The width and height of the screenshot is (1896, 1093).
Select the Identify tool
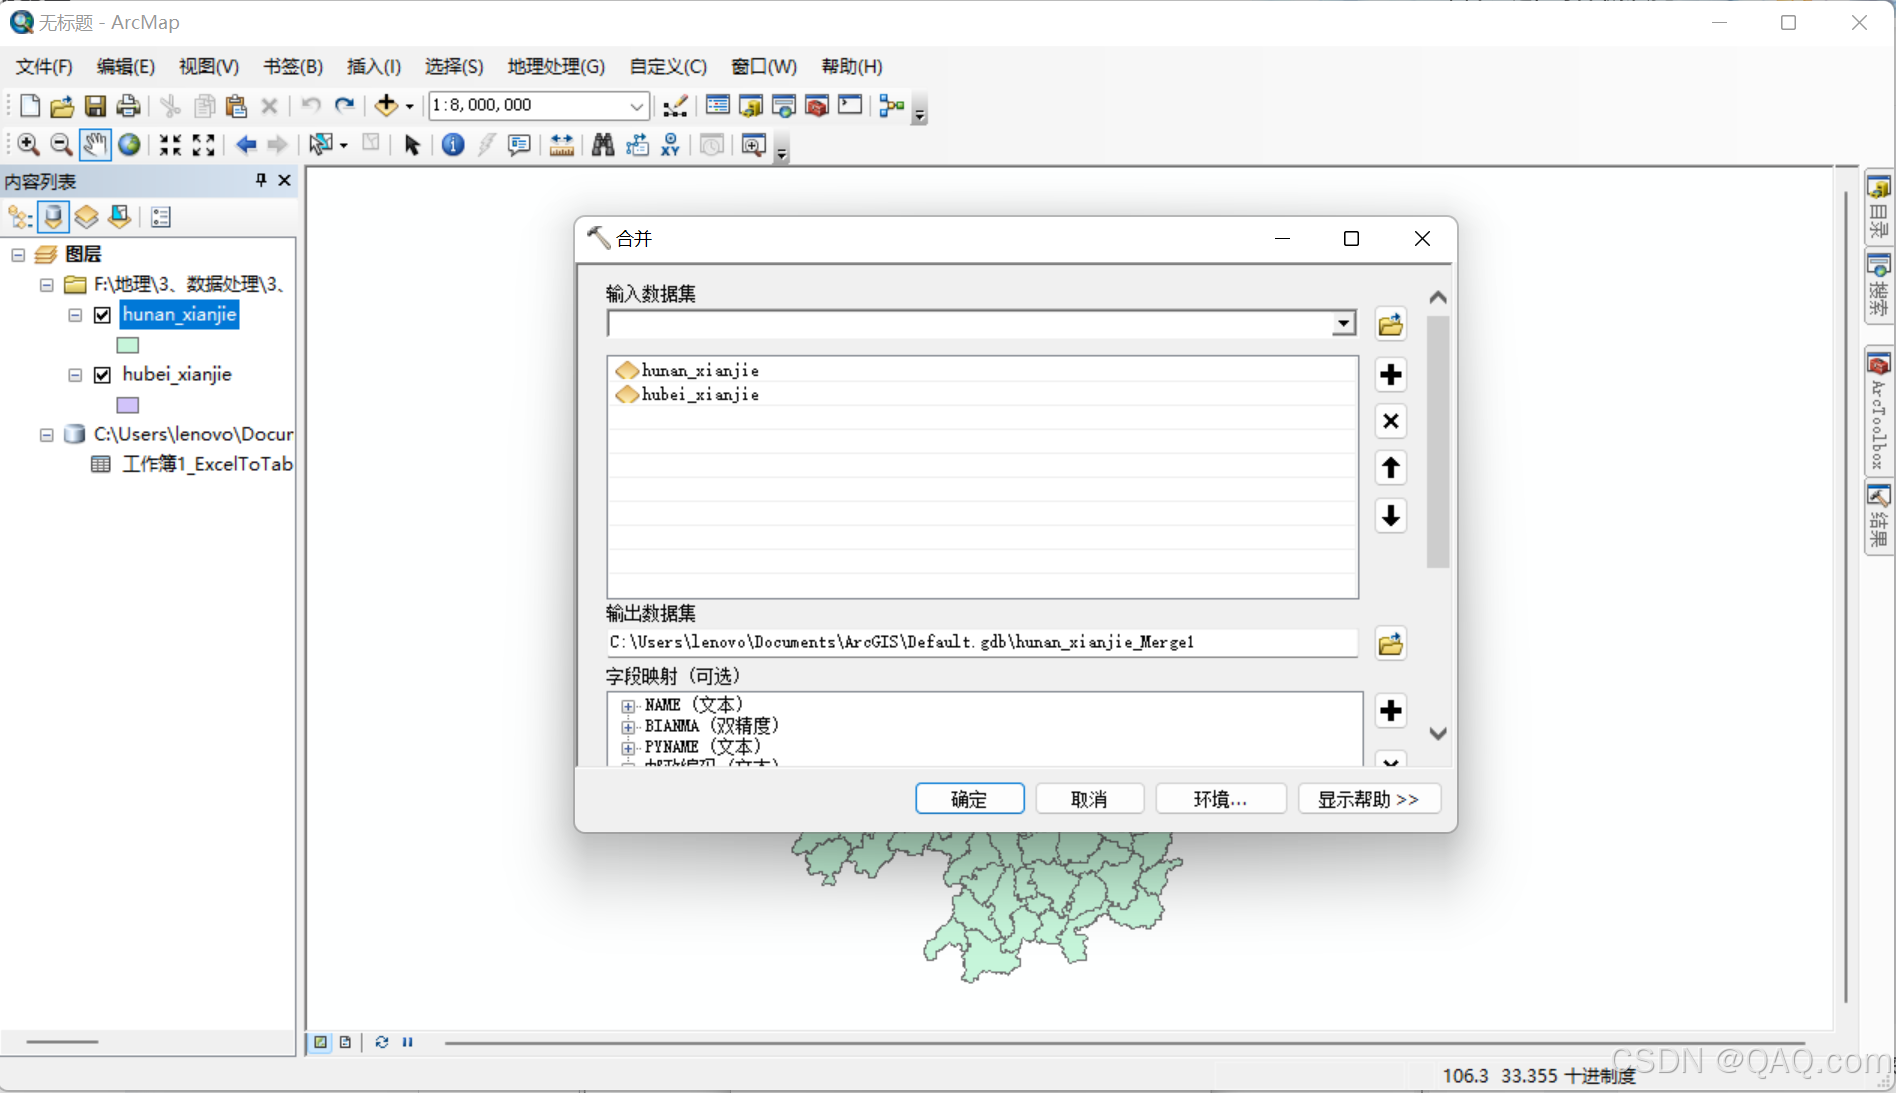point(452,145)
